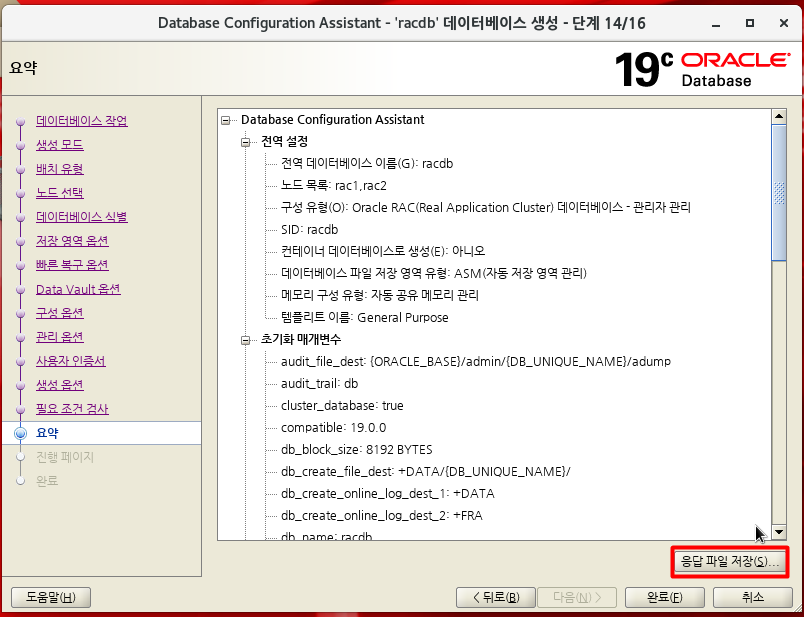The width and height of the screenshot is (804, 617).
Task: Select the compatible: 19.0.0 row
Action: click(334, 428)
